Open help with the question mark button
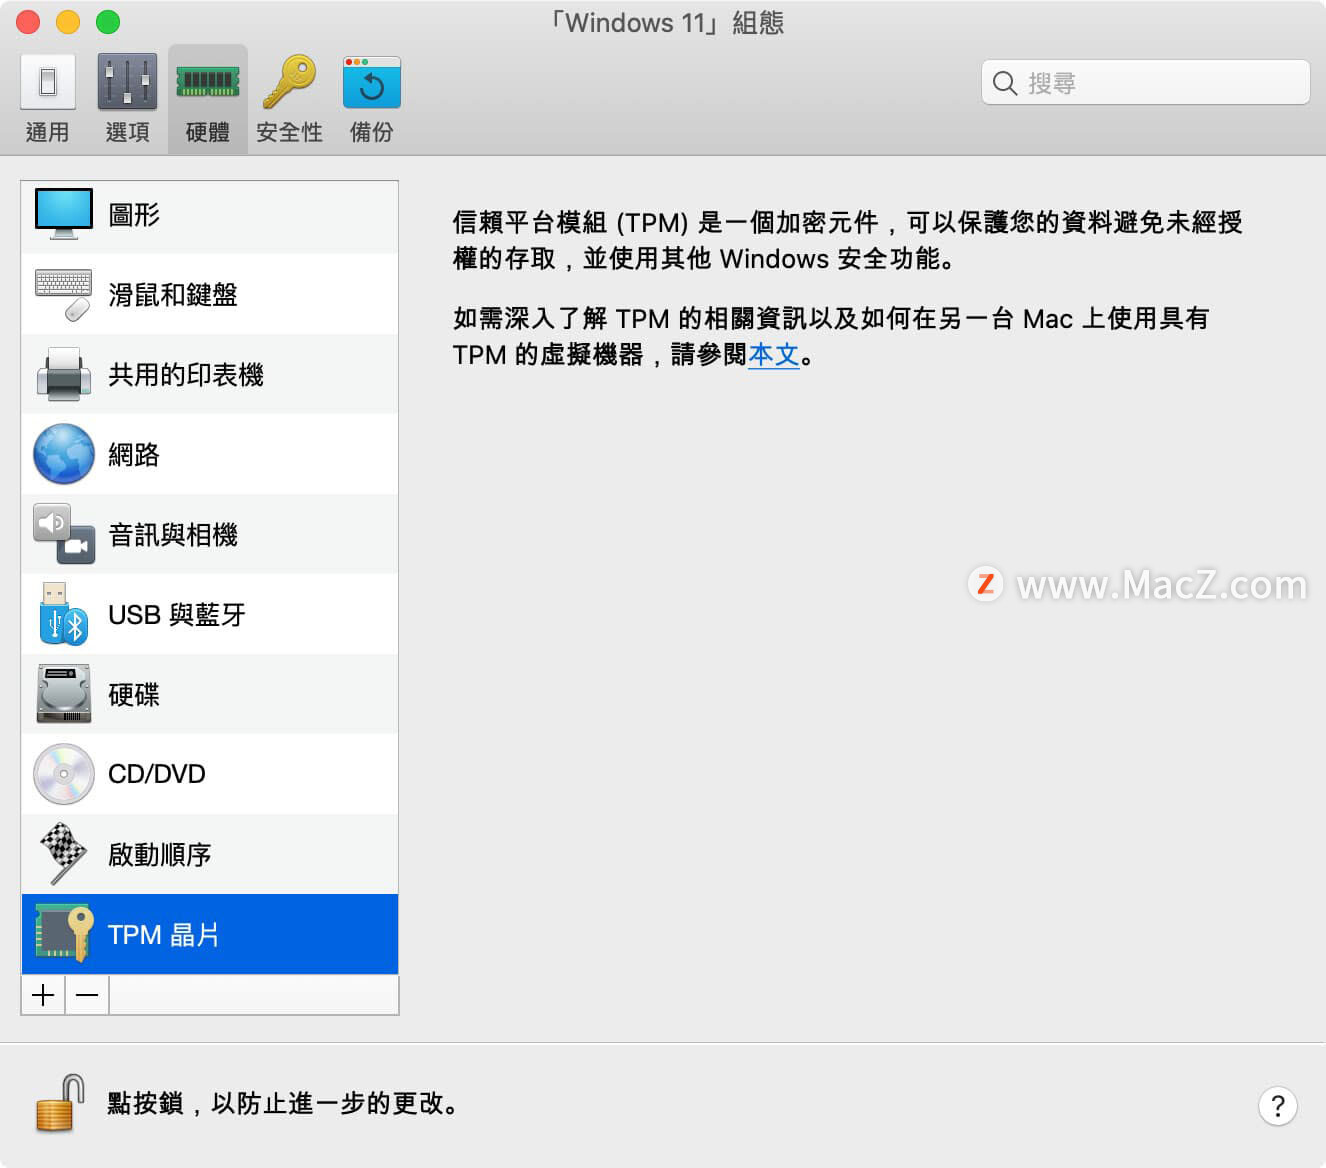1326x1168 pixels. coord(1277,1106)
